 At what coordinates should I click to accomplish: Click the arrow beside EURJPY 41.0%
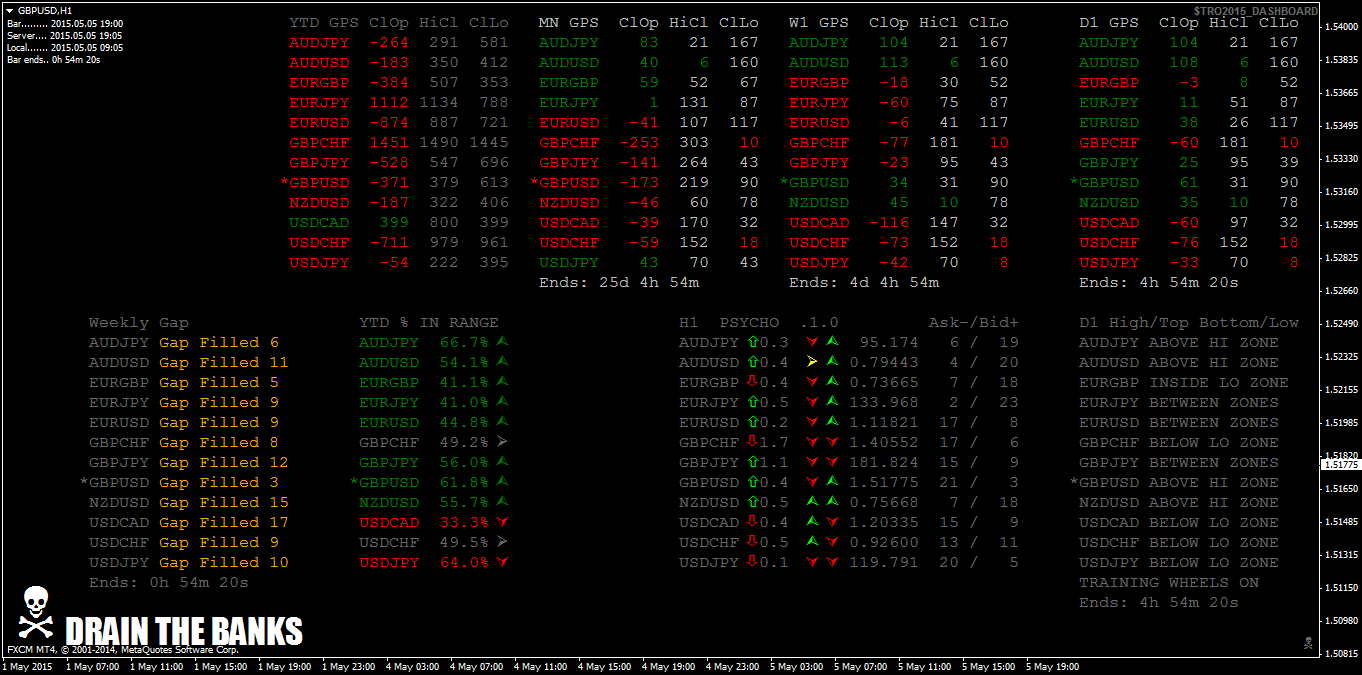[502, 402]
